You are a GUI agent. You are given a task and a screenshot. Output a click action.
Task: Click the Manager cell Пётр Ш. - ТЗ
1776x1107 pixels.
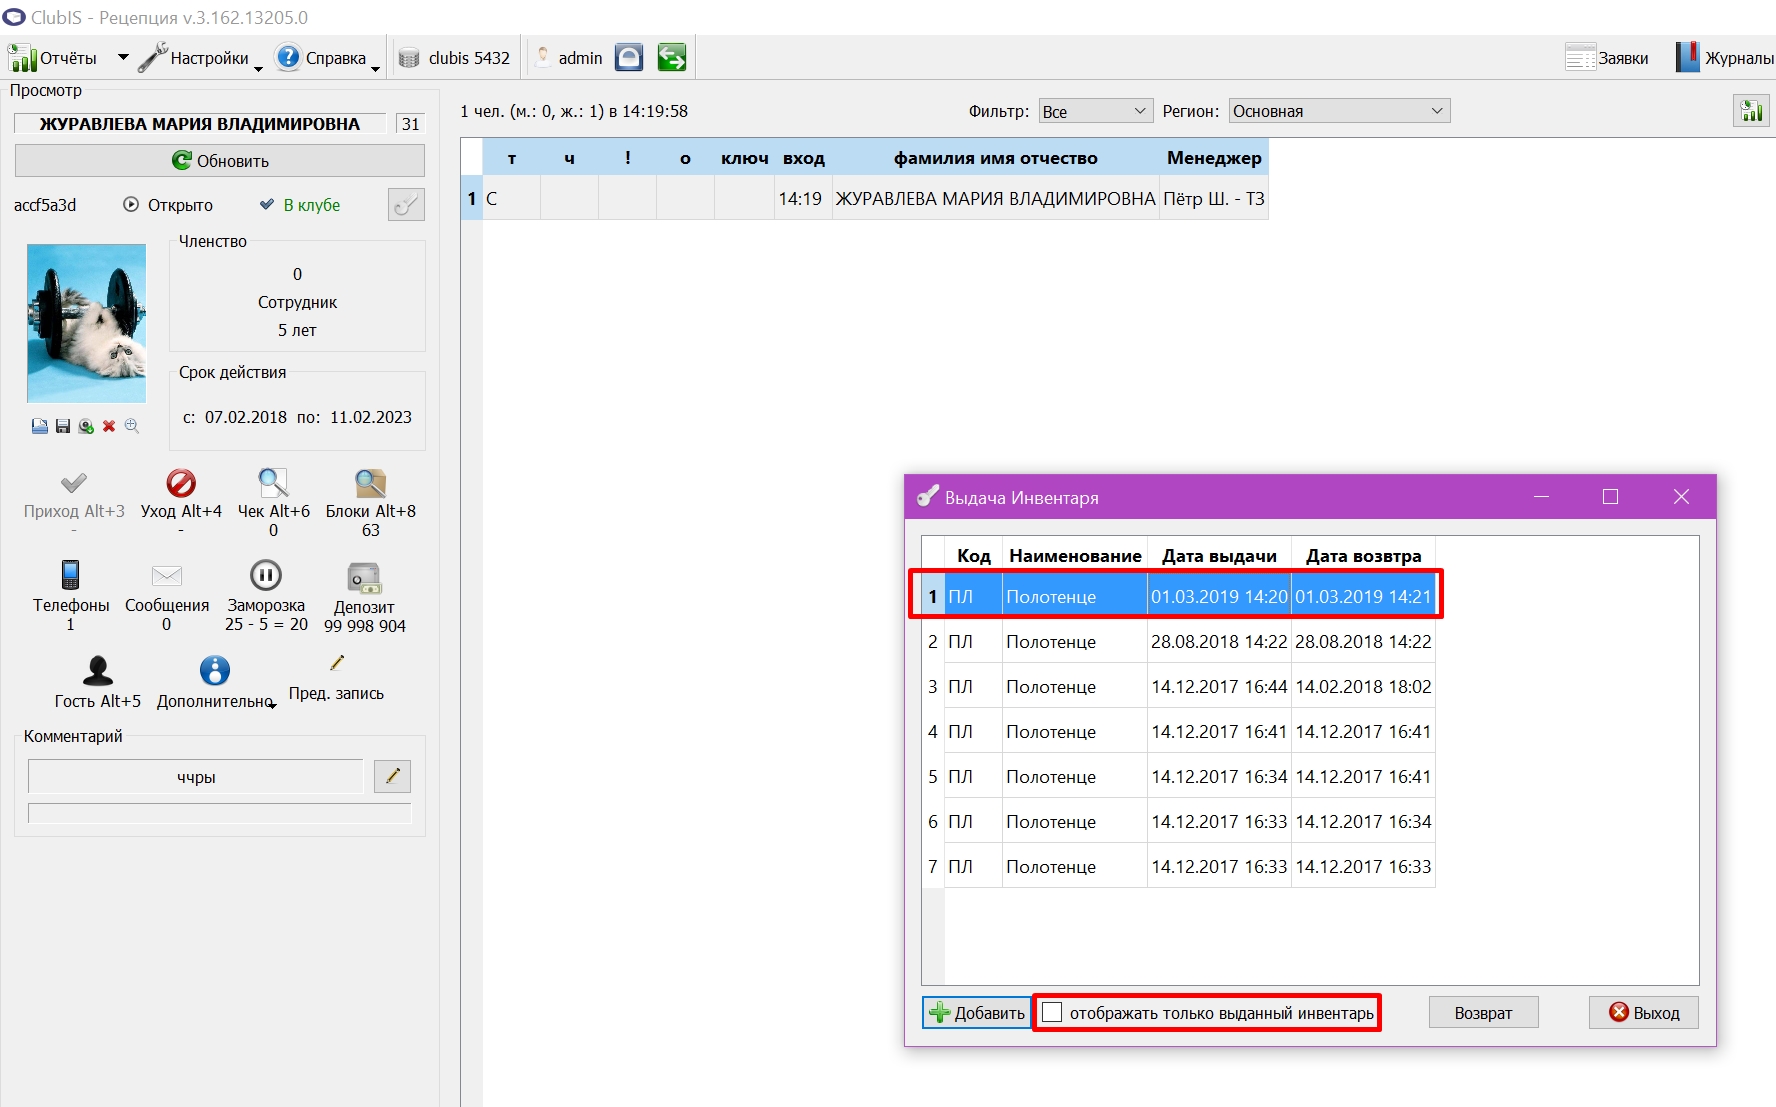tap(1214, 199)
